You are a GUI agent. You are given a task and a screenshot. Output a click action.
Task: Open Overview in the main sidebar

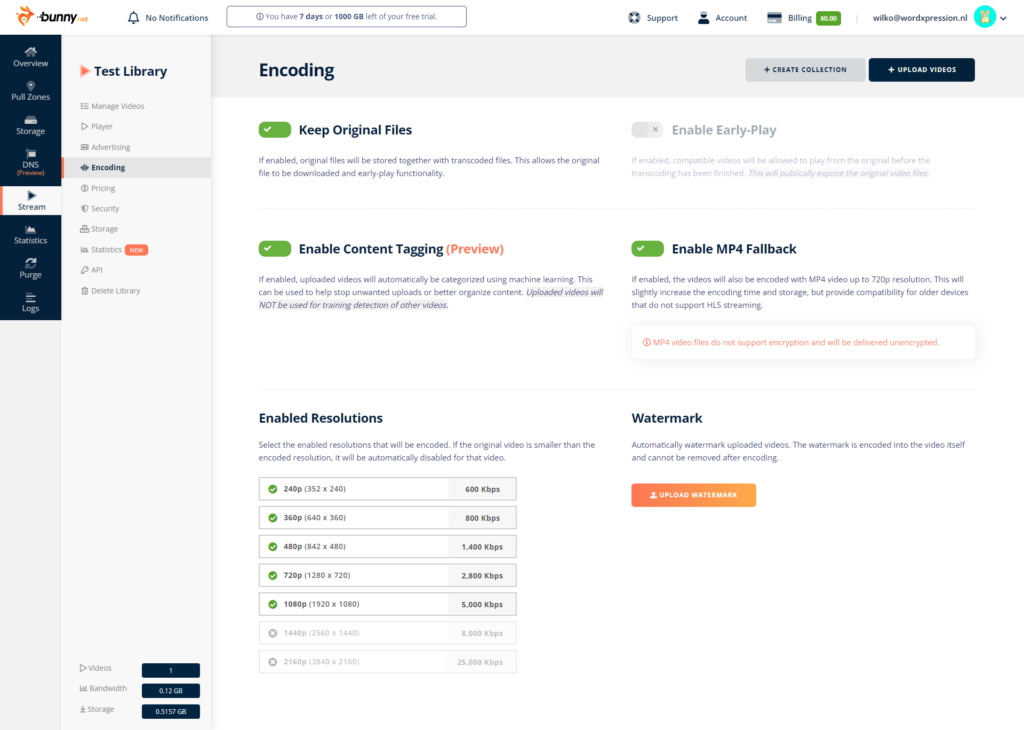pyautogui.click(x=31, y=57)
